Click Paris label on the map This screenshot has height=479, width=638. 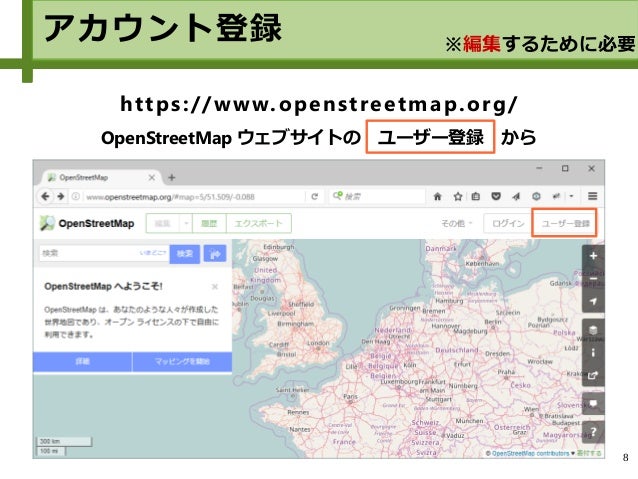(x=350, y=396)
